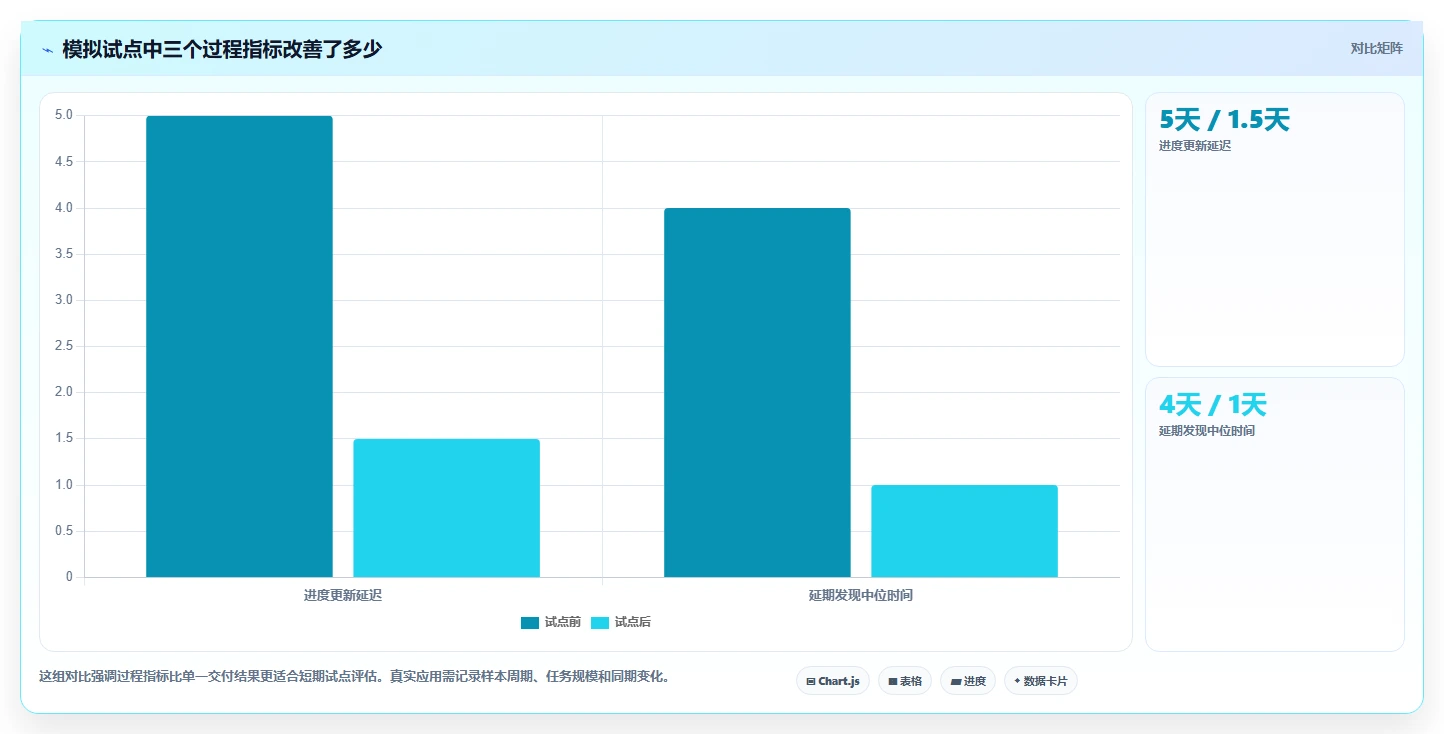The image size is (1444, 734).
Task: Toggle the 试点后 legend entry
Action: click(x=621, y=622)
